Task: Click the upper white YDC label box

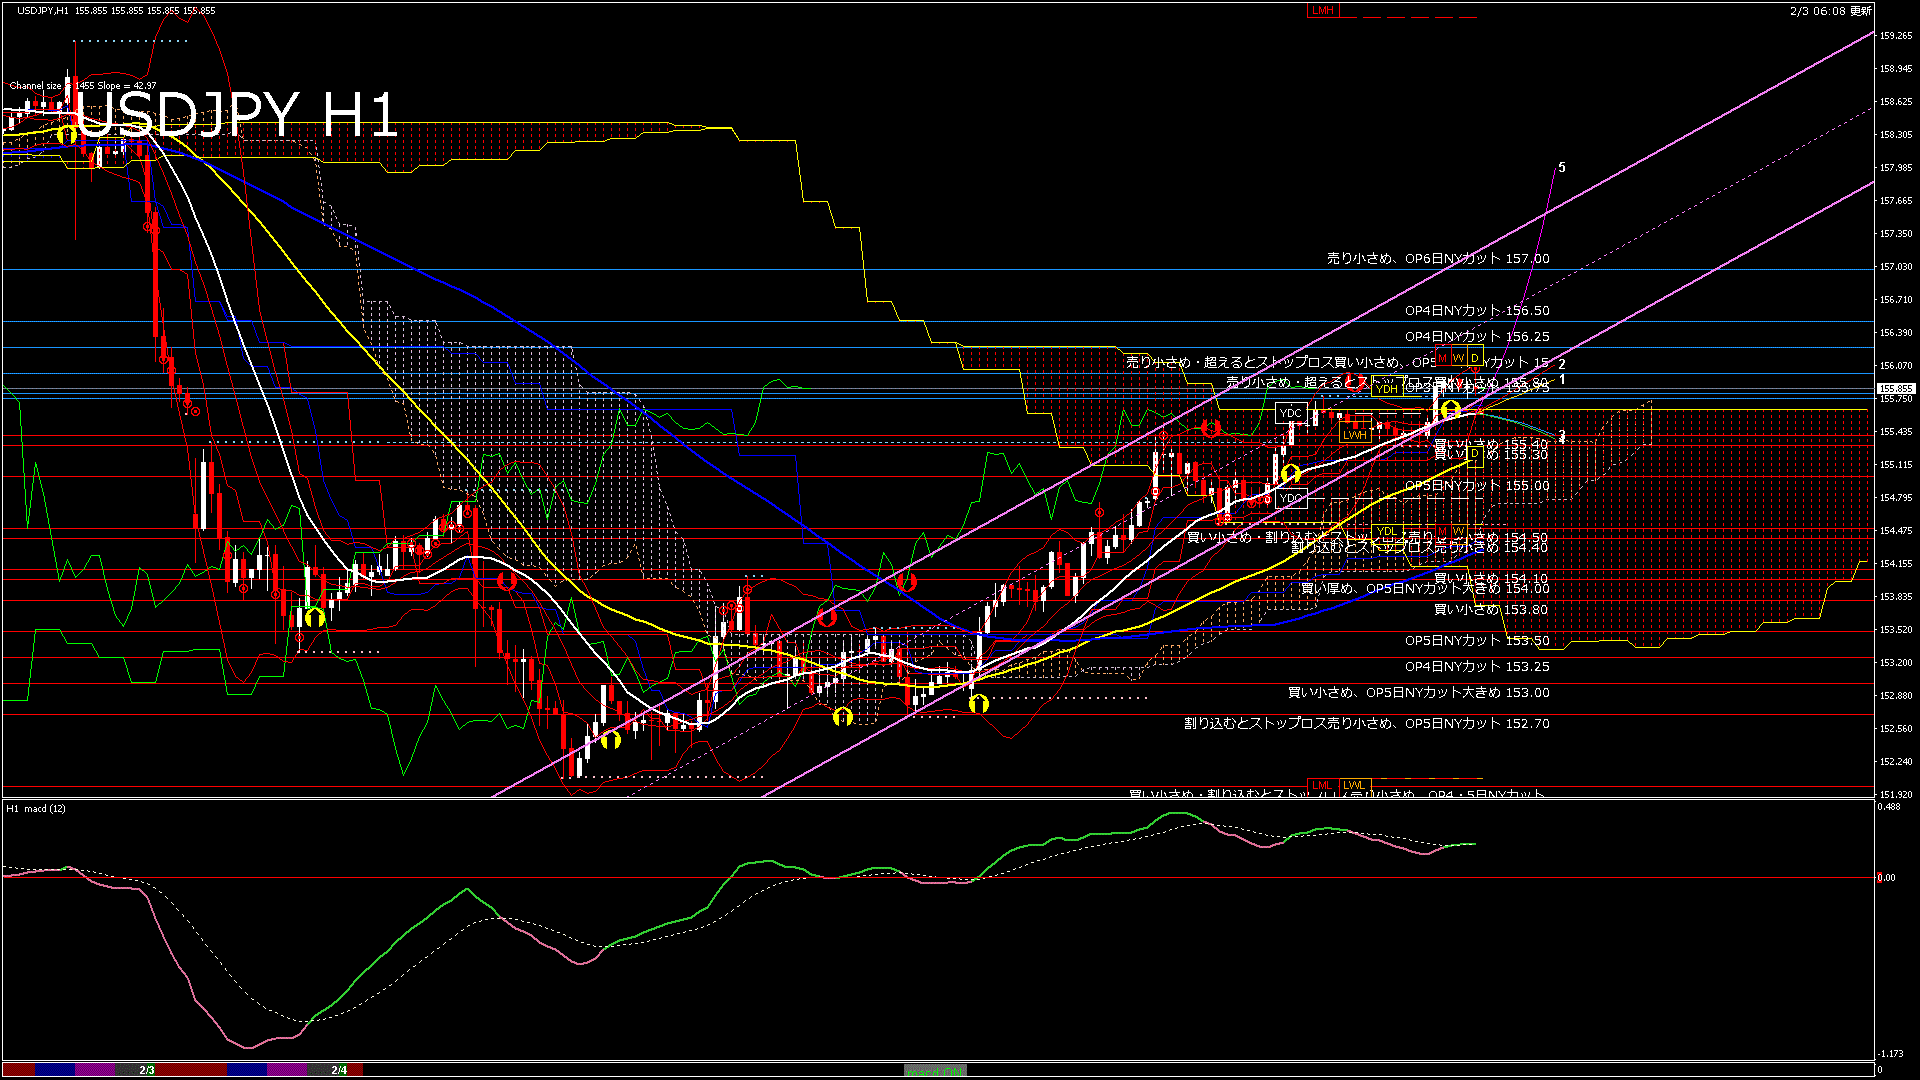Action: pos(1290,412)
